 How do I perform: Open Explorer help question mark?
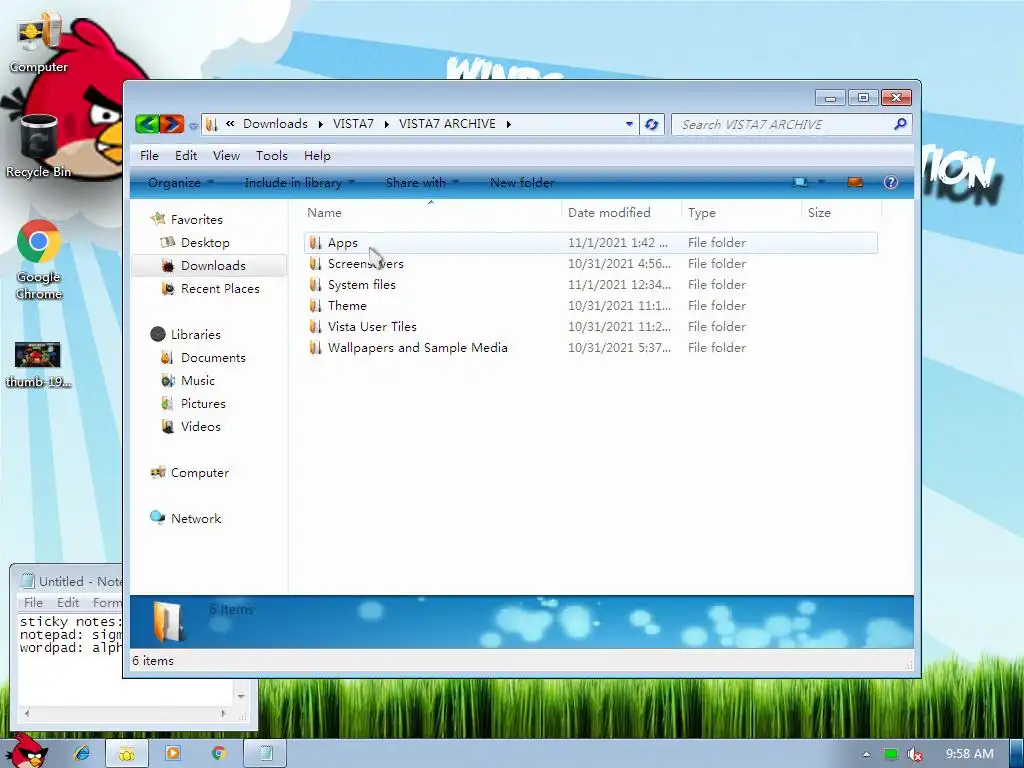891,182
